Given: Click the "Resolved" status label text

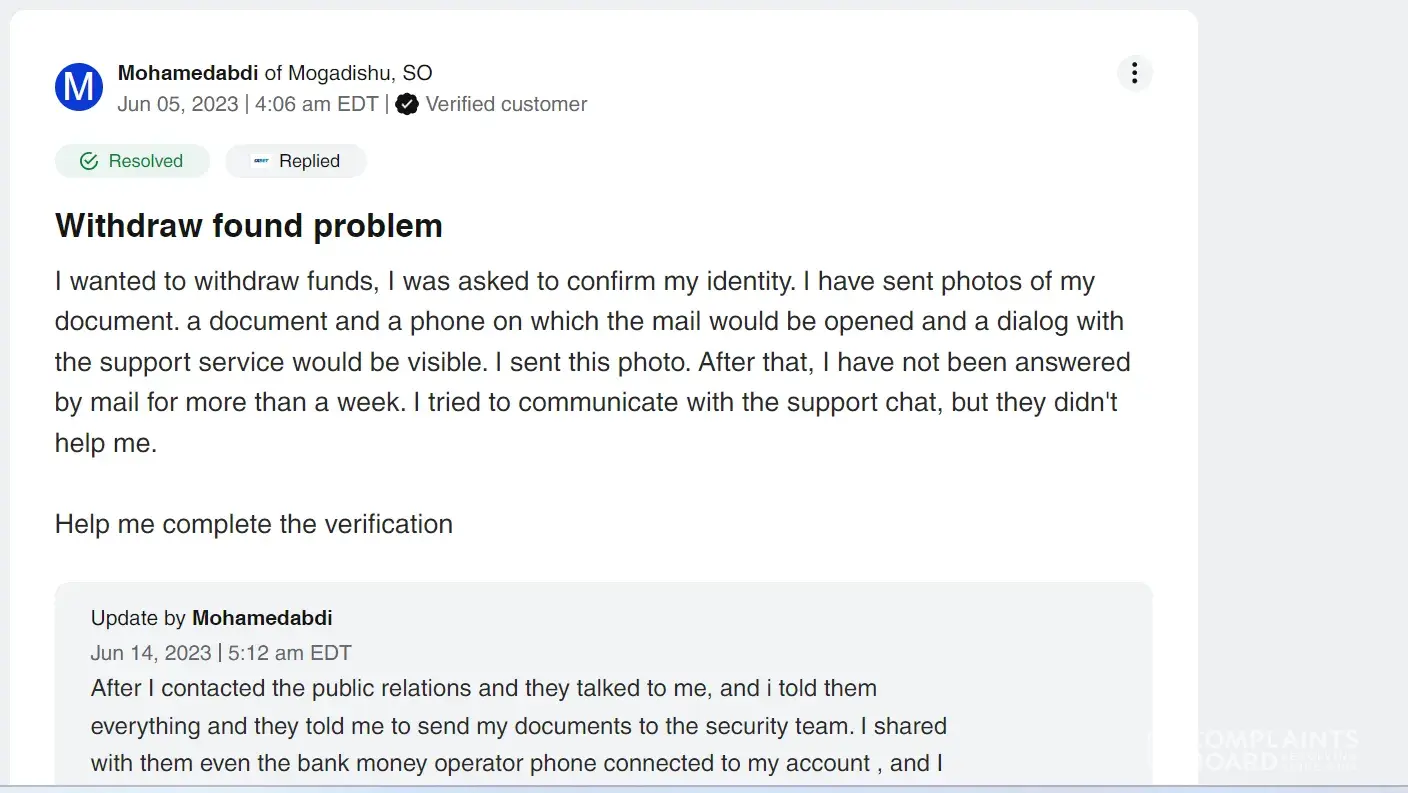Looking at the screenshot, I should click(x=146, y=161).
